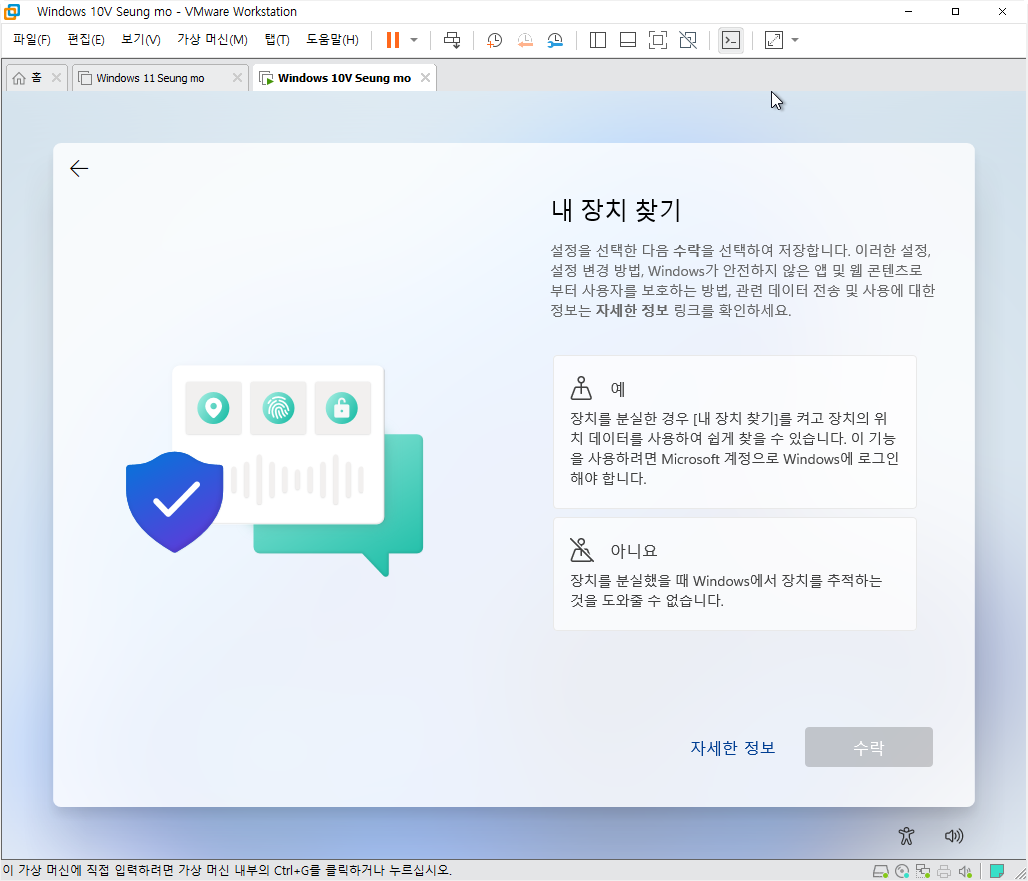Toggle the thumbnail bar panel
The height and width of the screenshot is (881, 1028).
[627, 40]
